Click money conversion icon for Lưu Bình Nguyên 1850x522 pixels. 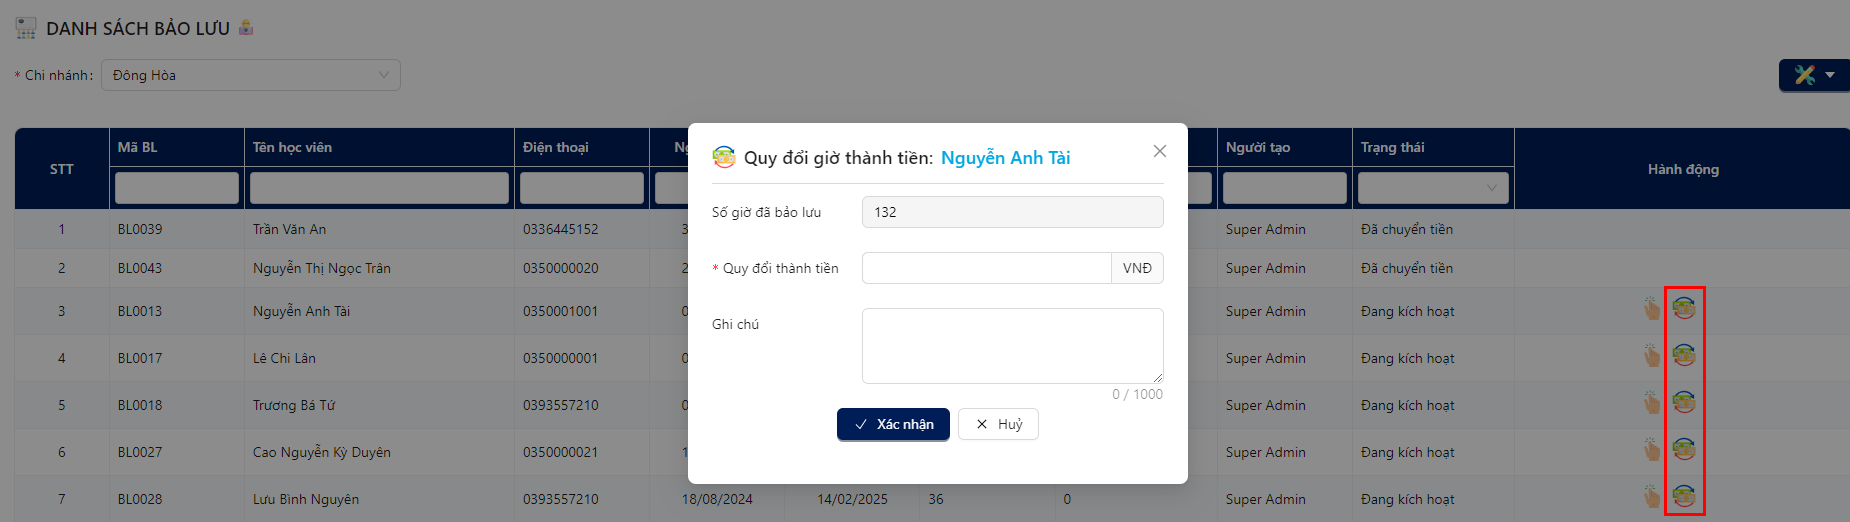pyautogui.click(x=1684, y=496)
